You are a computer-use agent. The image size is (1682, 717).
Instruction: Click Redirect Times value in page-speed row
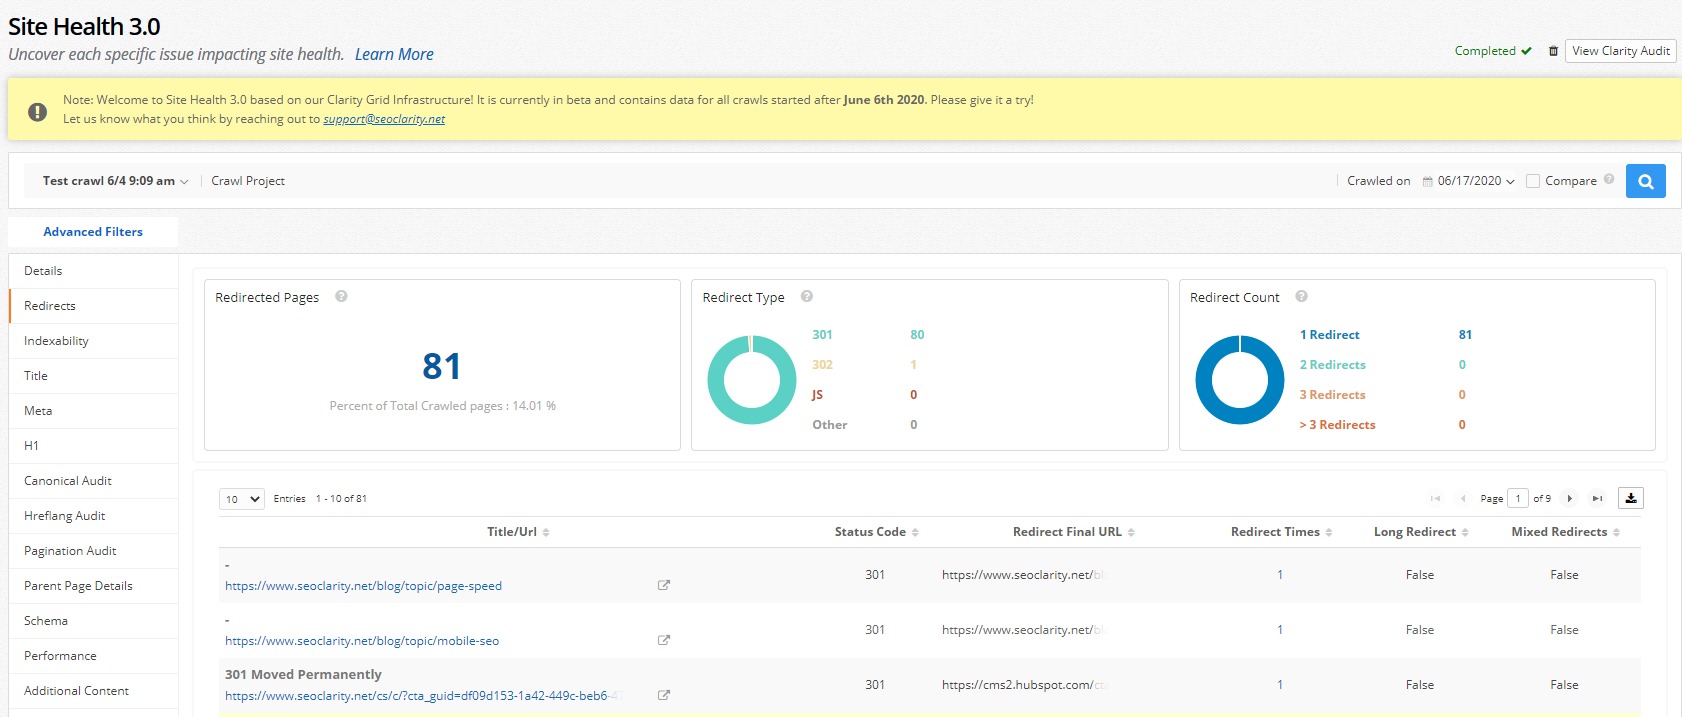coord(1280,575)
